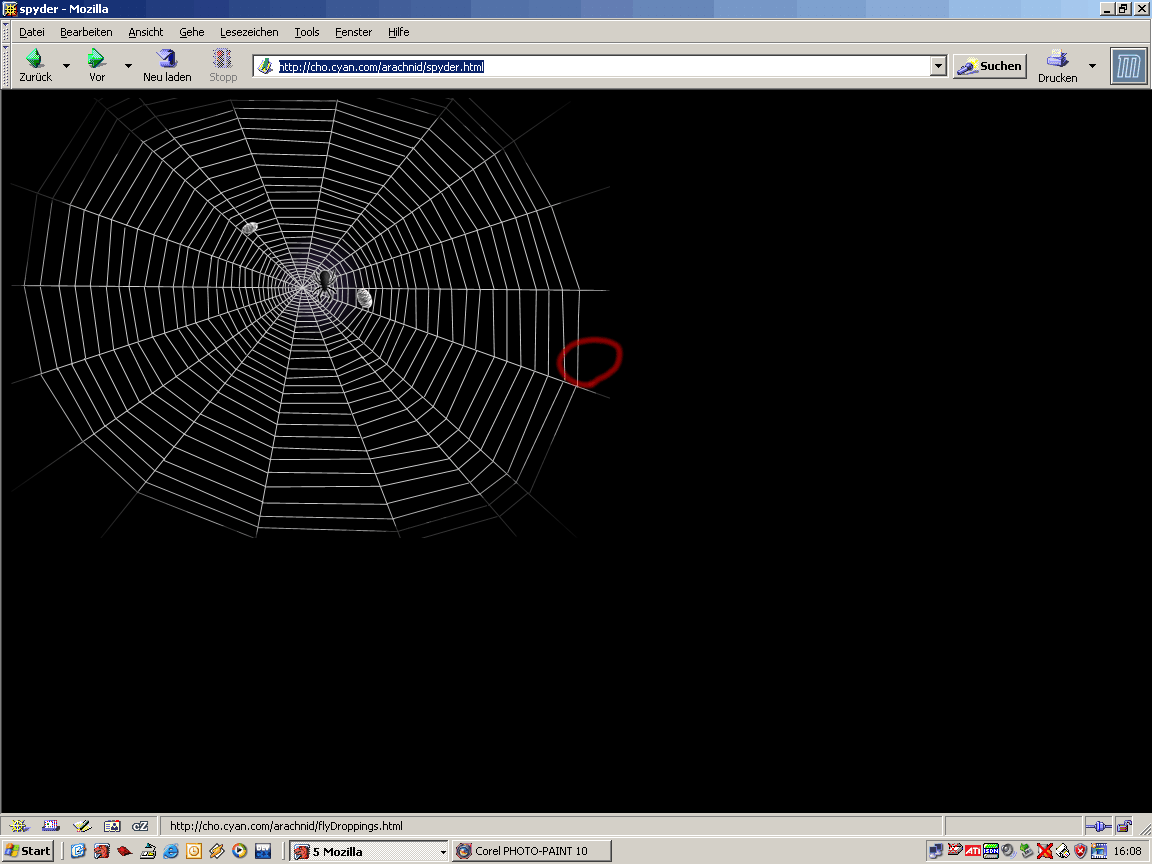Switch to Corel PHOTO-PAINT 10 in taskbar
This screenshot has height=864, width=1152.
point(531,851)
